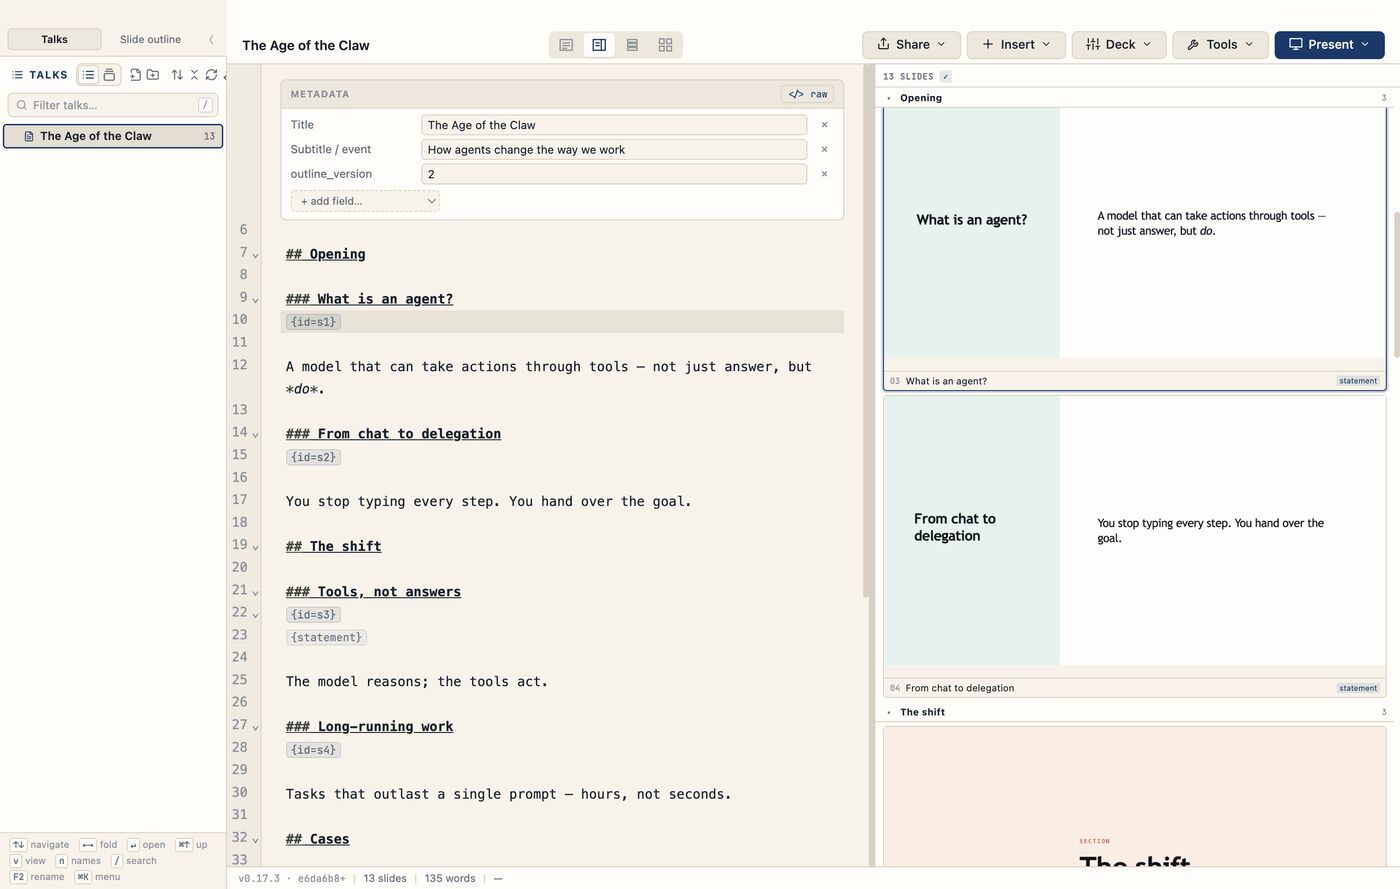This screenshot has width=1400, height=889.
Task: Click the editor pane vertical scrollbar
Action: [x=866, y=330]
